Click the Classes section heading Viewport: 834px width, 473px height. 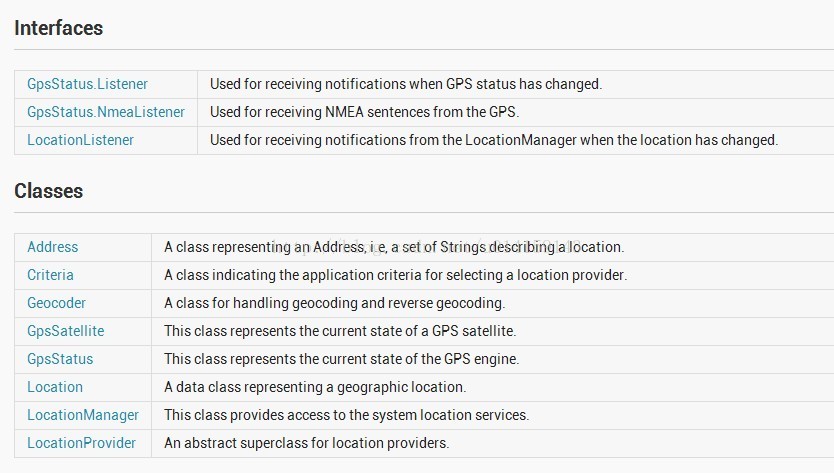tap(48, 191)
